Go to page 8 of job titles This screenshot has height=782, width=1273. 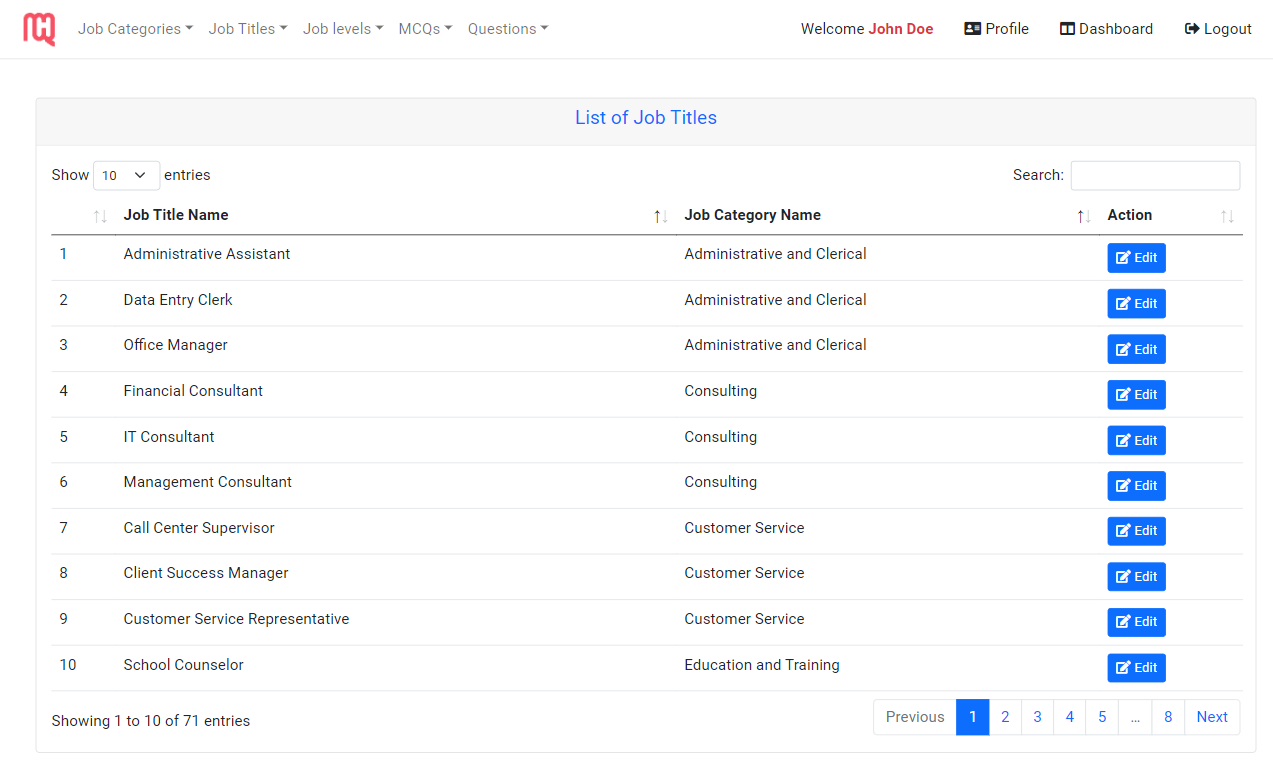click(1168, 717)
